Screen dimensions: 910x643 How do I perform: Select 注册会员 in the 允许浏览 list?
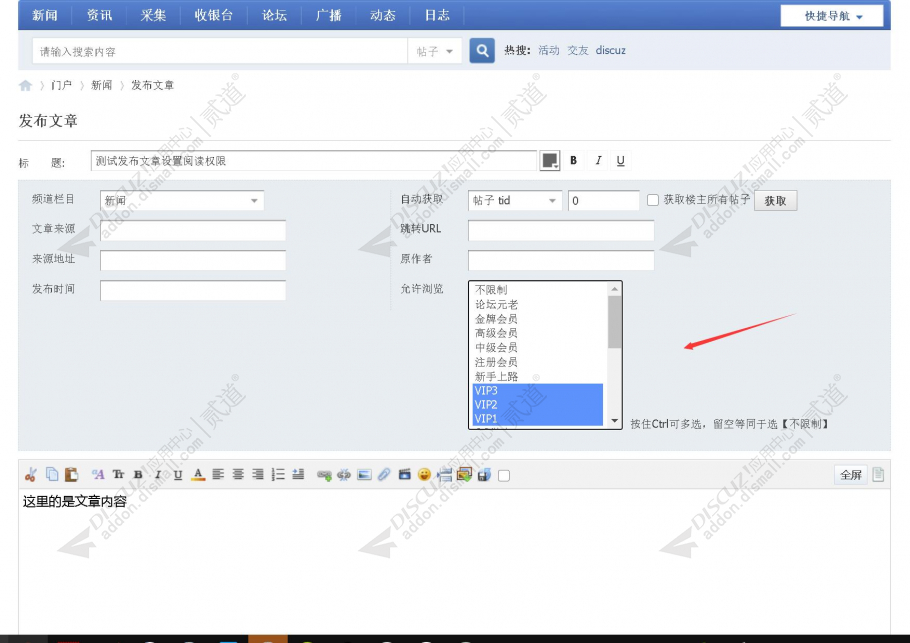(539, 362)
